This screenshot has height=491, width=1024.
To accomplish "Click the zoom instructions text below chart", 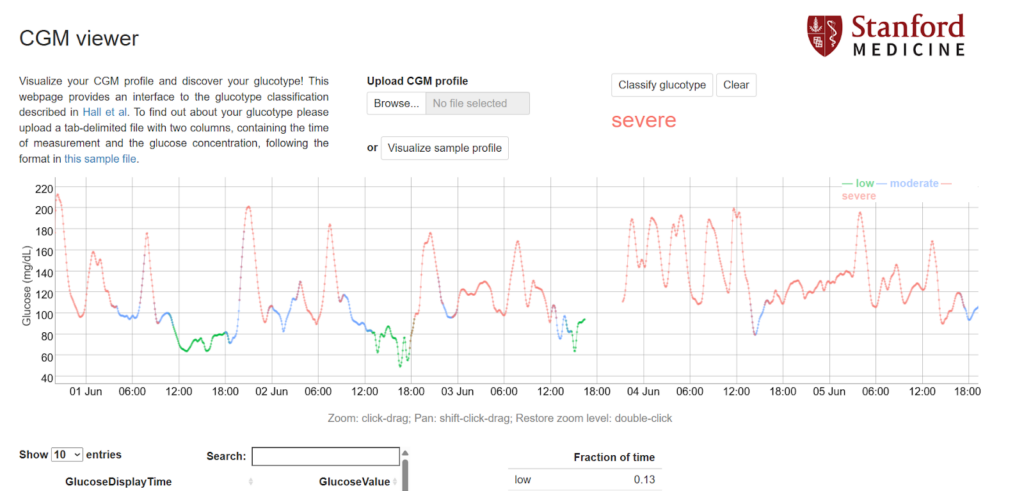I will pyautogui.click(x=500, y=418).
